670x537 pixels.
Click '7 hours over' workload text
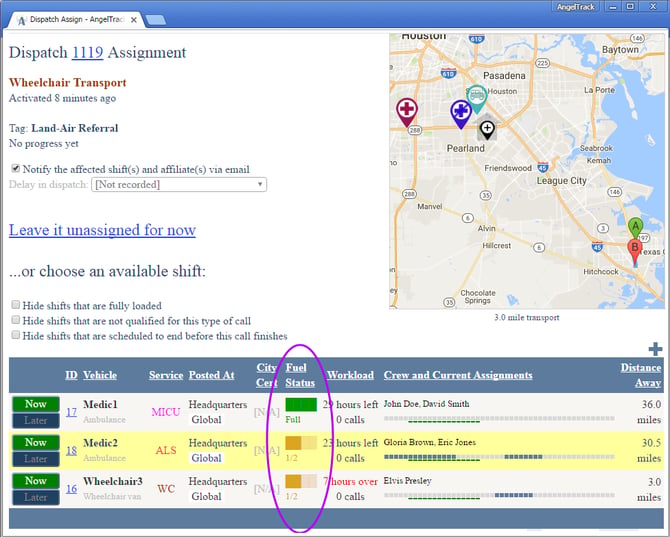[x=350, y=481]
